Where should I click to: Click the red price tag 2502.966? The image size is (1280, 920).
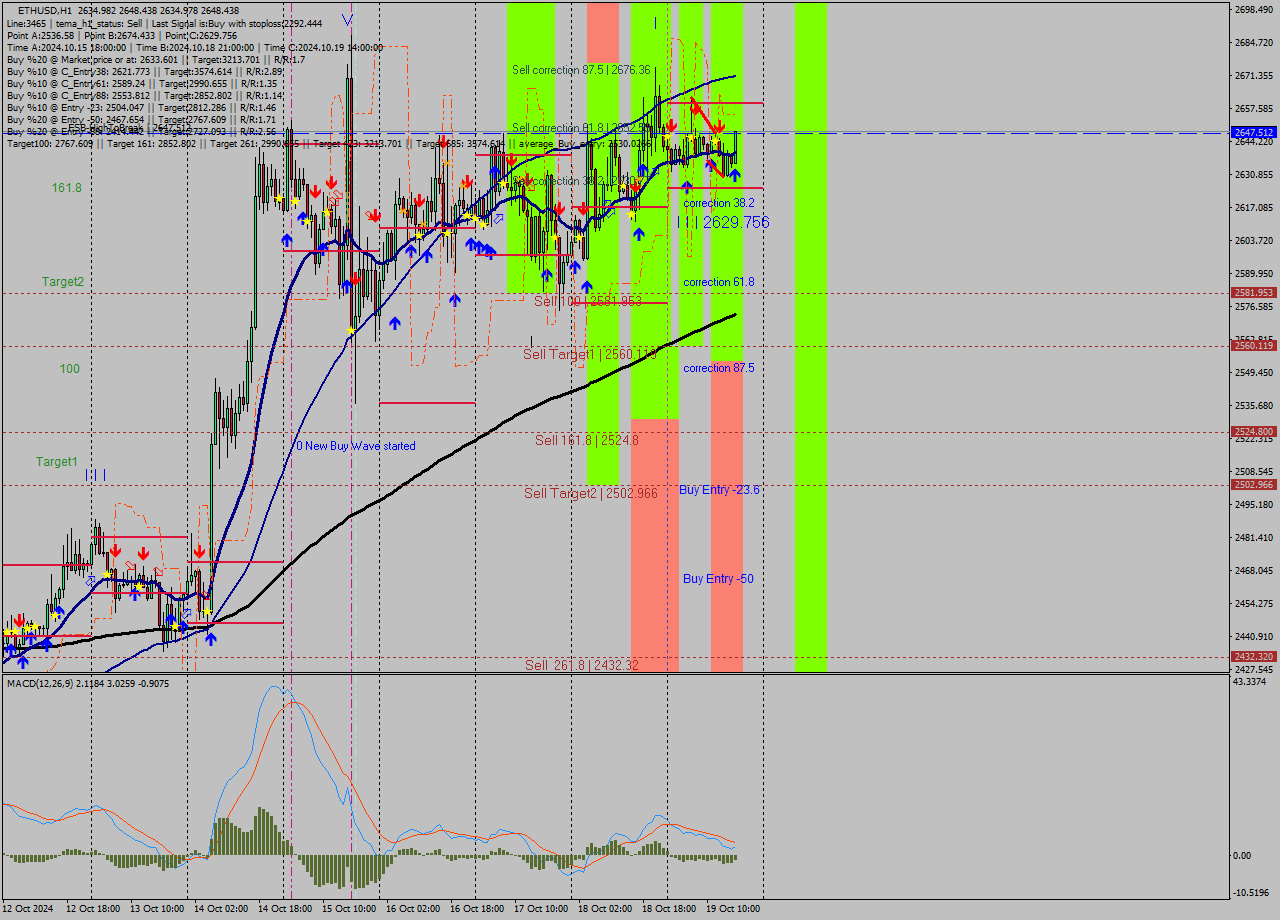[x=1254, y=485]
